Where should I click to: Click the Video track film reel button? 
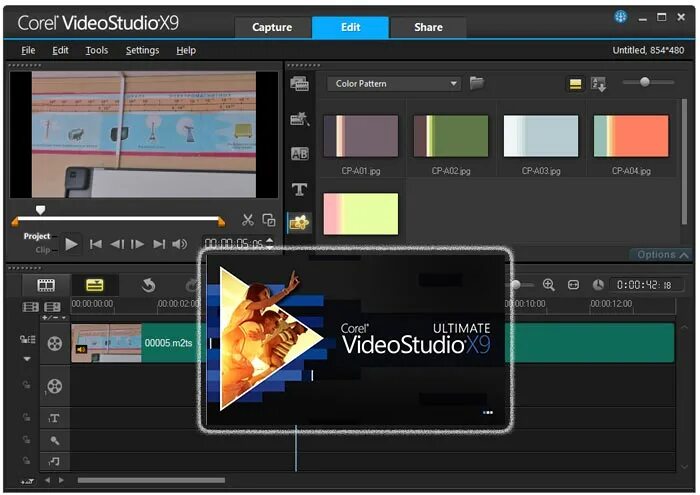coord(55,344)
